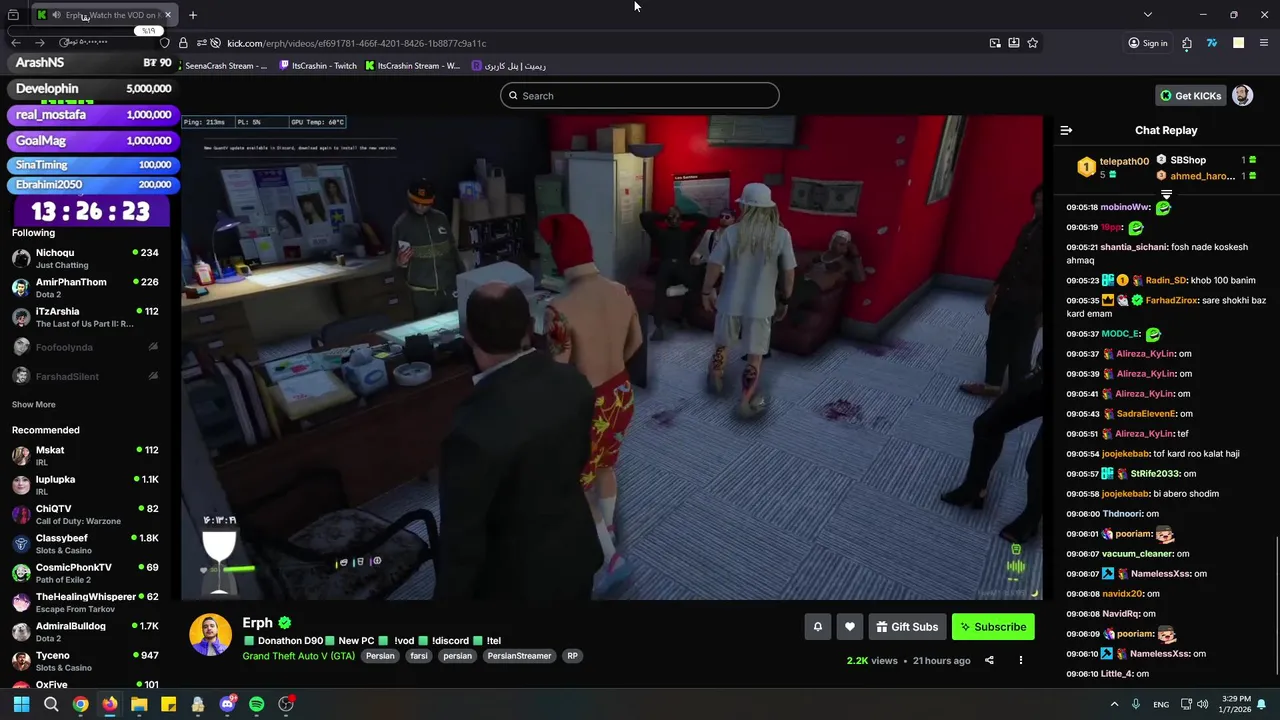Open Grand Theft Auto V category link
Image resolution: width=1280 pixels, height=720 pixels.
[299, 656]
